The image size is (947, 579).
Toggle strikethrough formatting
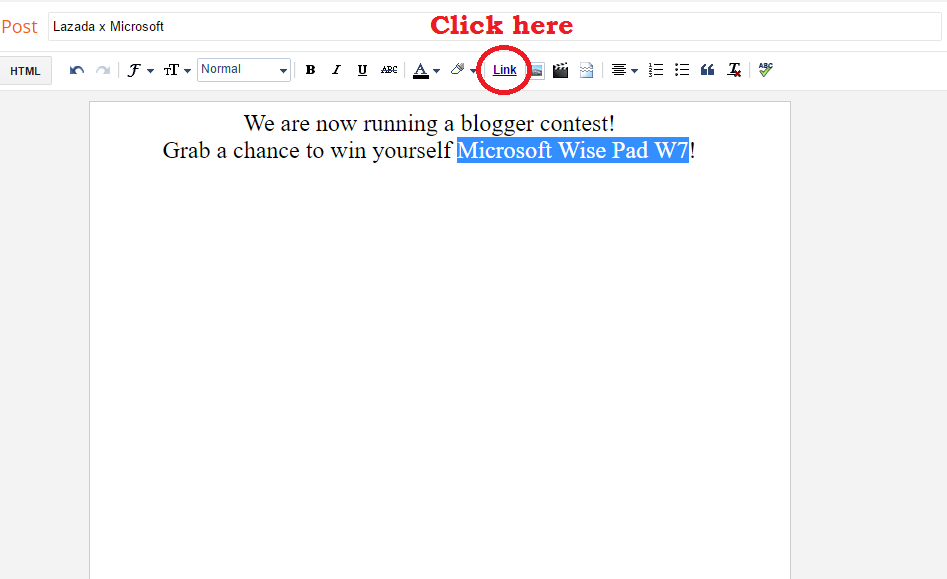(x=389, y=70)
